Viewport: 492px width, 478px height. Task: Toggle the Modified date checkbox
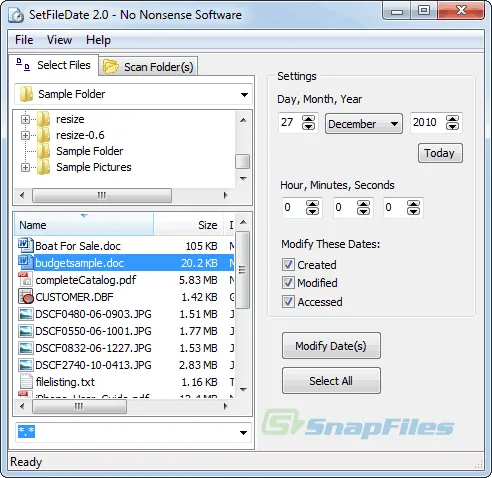pos(288,283)
